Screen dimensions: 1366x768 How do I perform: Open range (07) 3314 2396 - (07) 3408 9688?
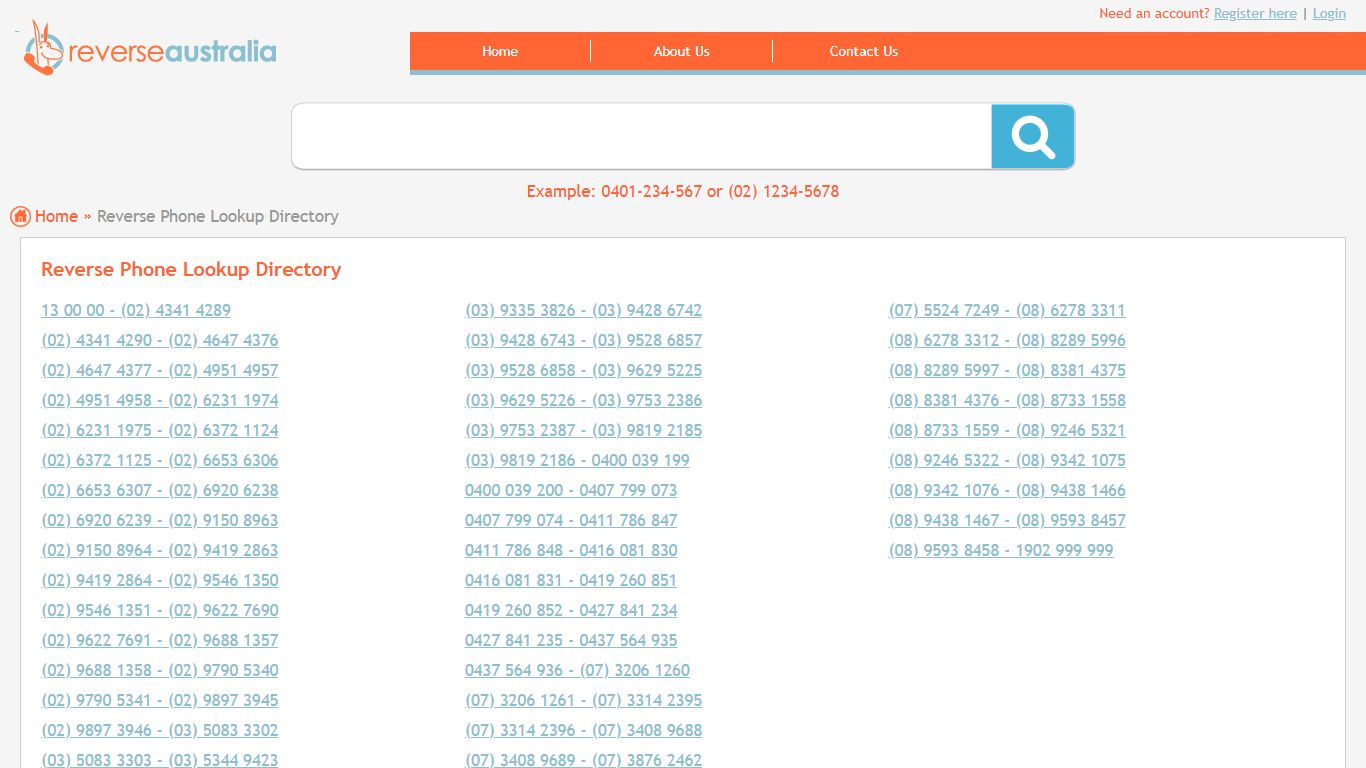(584, 730)
